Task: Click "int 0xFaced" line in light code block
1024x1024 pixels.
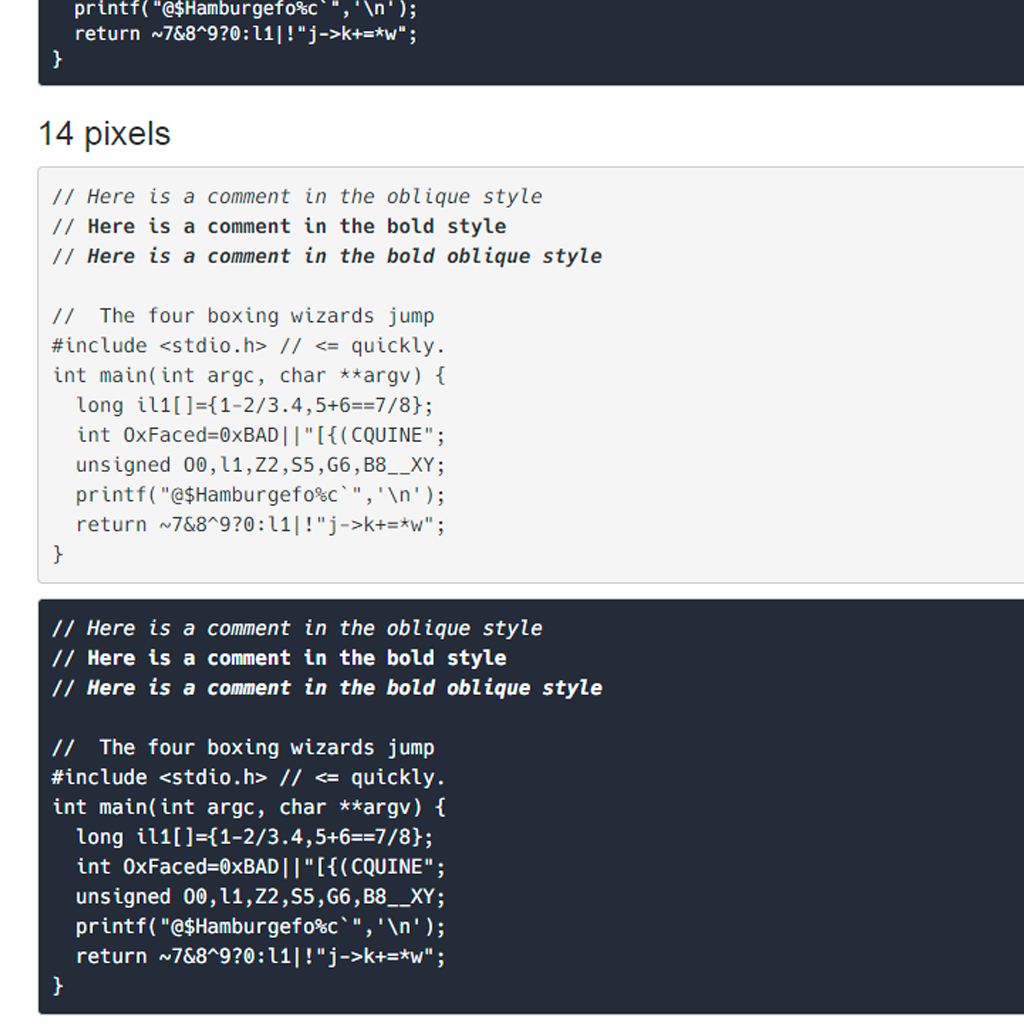Action: 261,435
